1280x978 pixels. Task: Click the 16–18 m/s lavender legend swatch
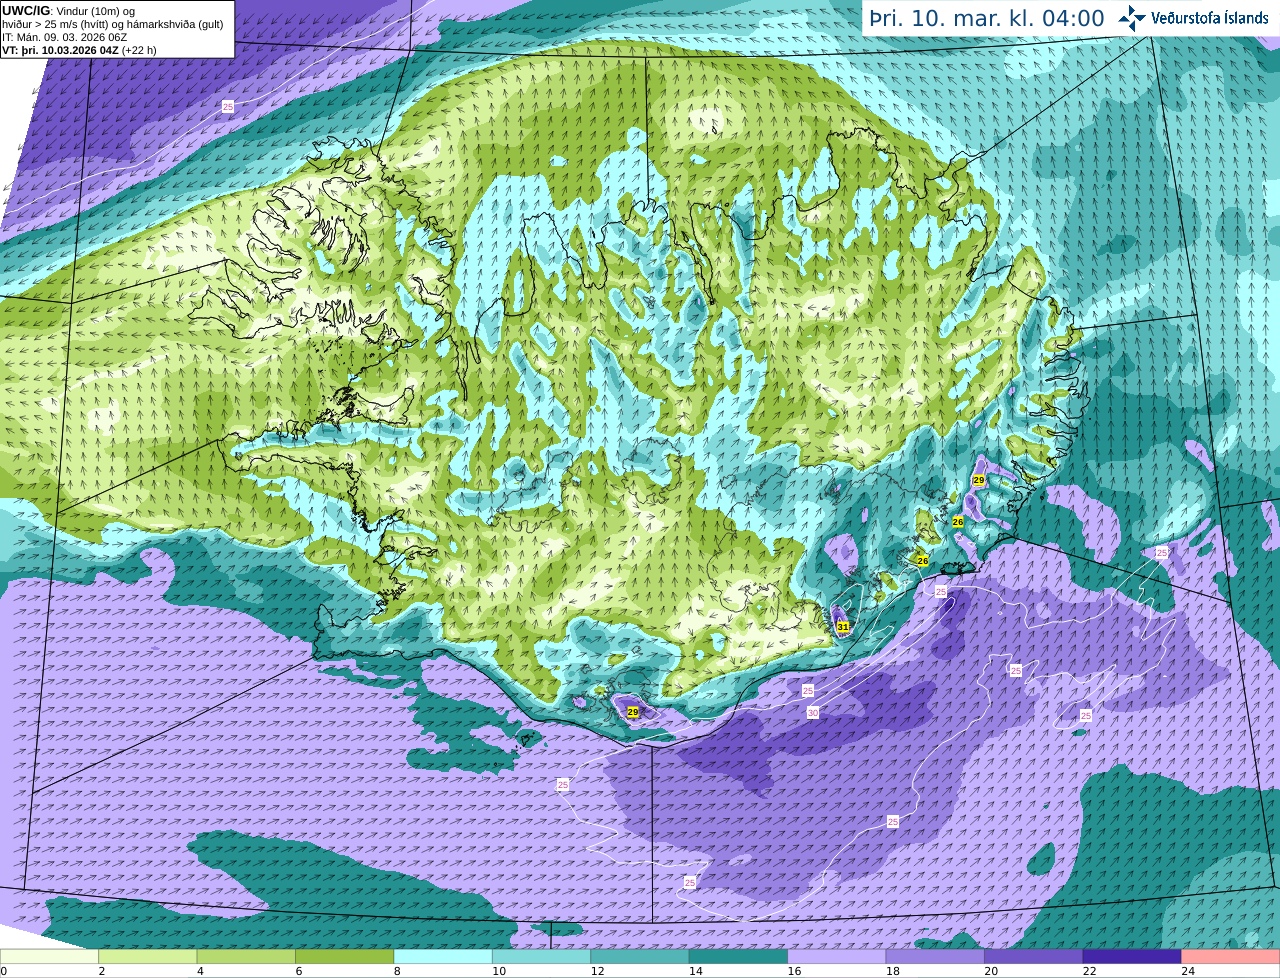tap(837, 957)
